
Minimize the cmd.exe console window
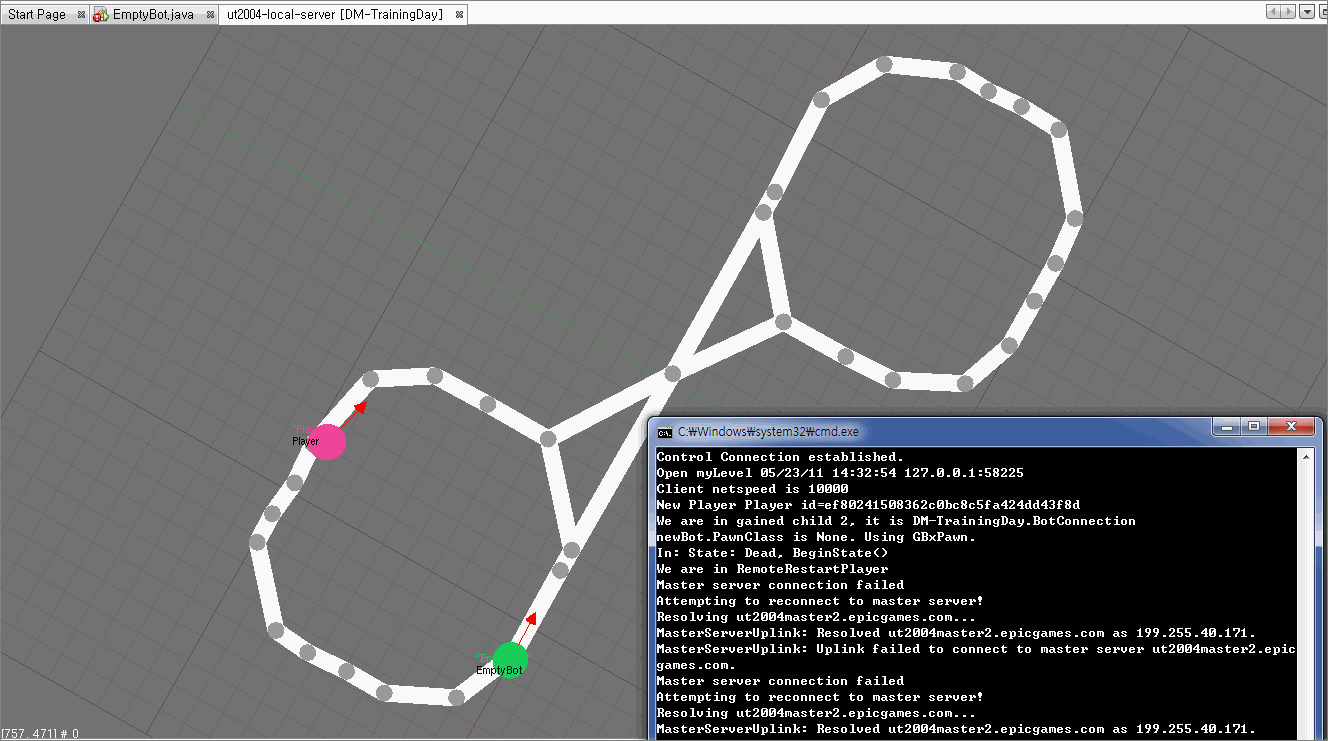tap(1227, 426)
